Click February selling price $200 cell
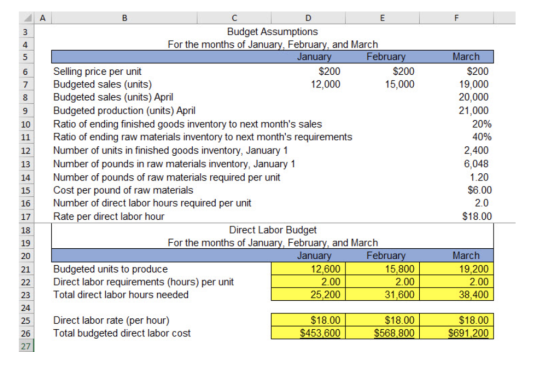This screenshot has height=375, width=560. [x=404, y=71]
